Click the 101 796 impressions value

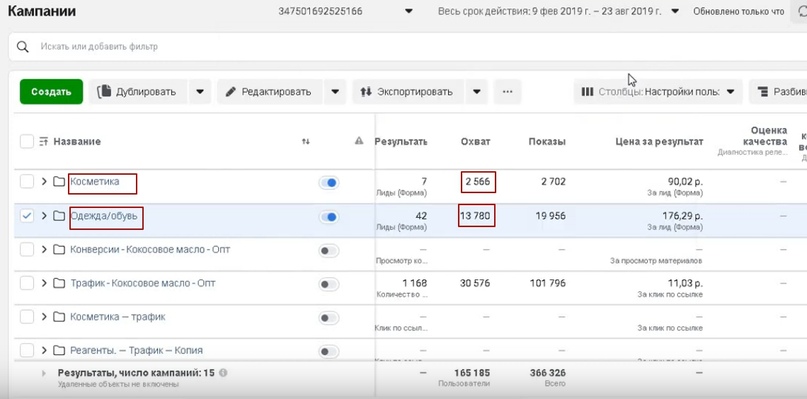(547, 283)
